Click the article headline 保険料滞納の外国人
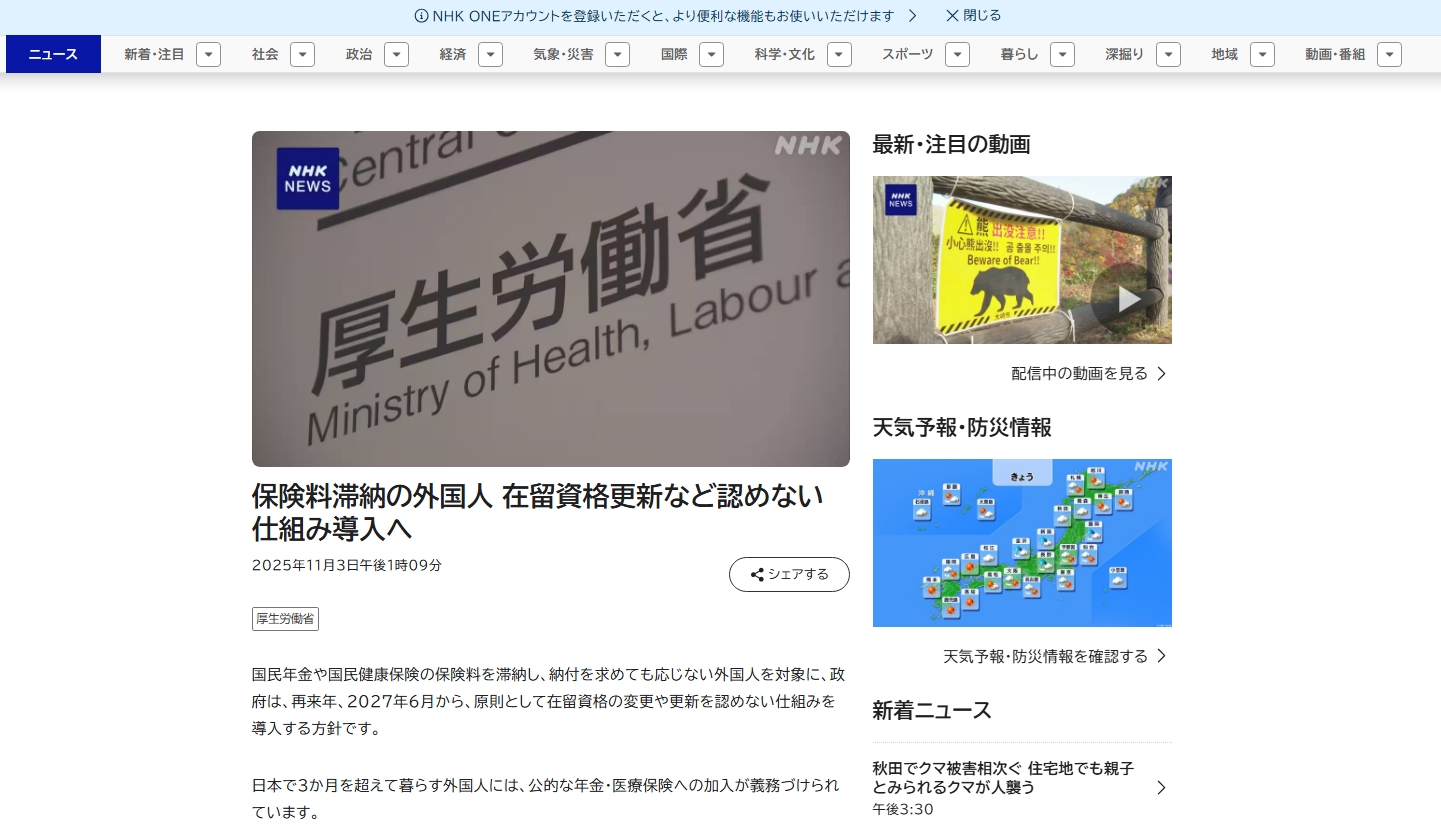This screenshot has height=831, width=1441. pyautogui.click(x=538, y=512)
